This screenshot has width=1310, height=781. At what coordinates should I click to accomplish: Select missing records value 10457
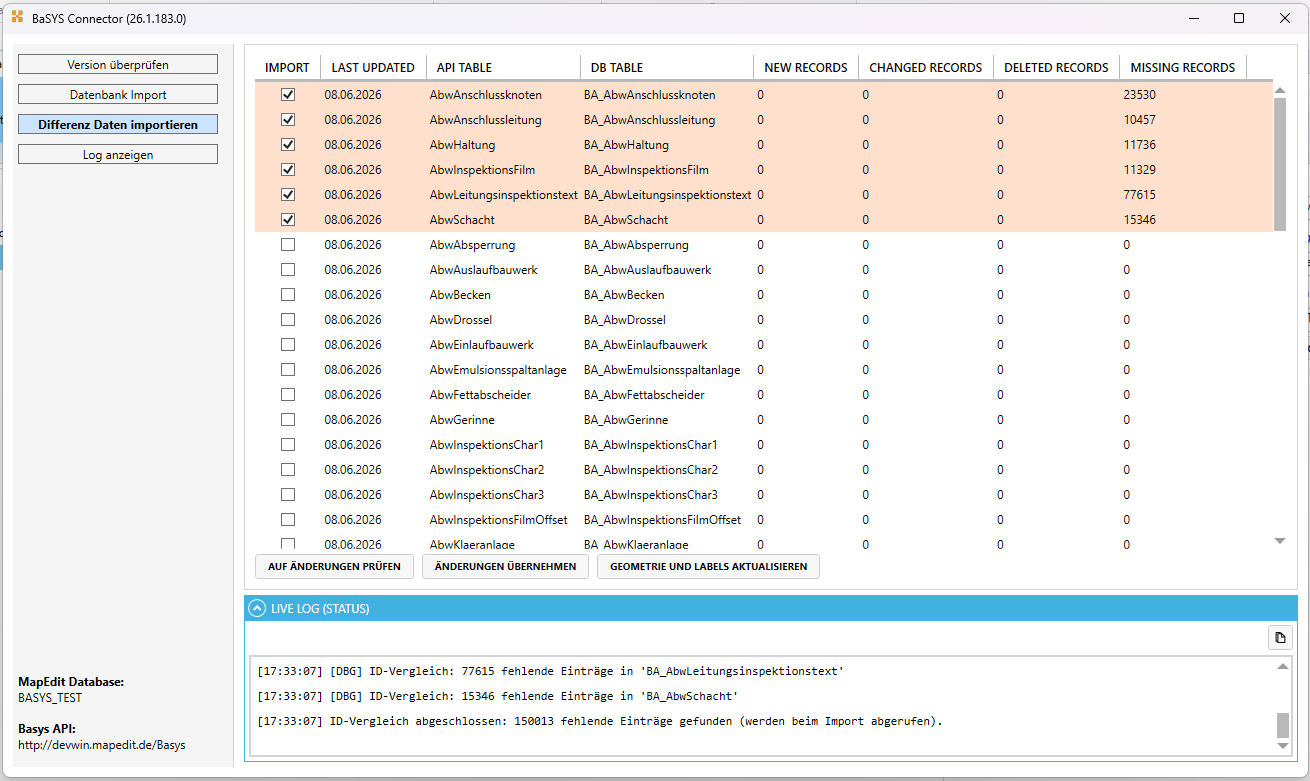click(x=1139, y=120)
